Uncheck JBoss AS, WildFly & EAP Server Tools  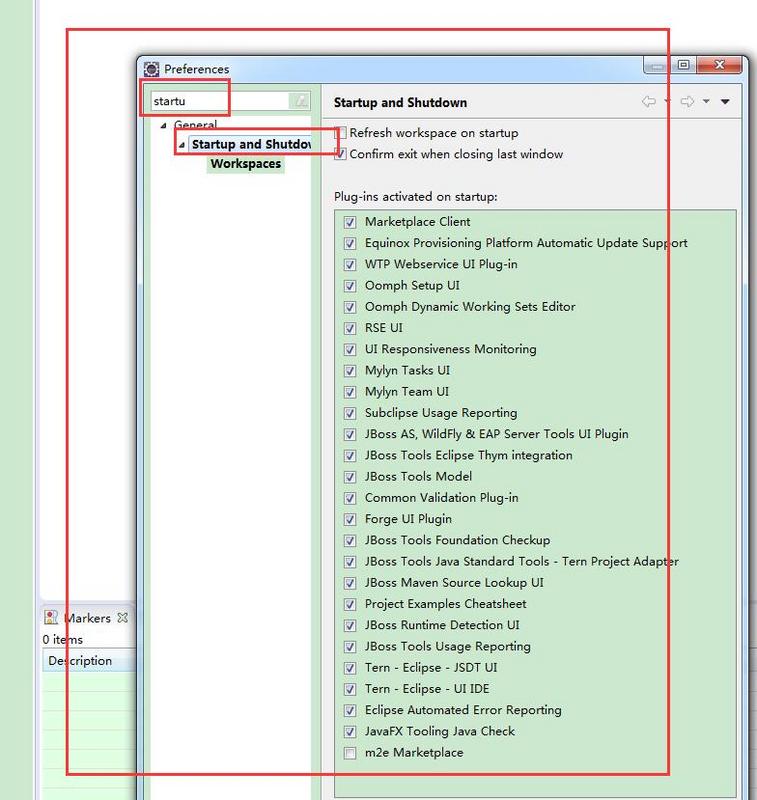(x=350, y=435)
